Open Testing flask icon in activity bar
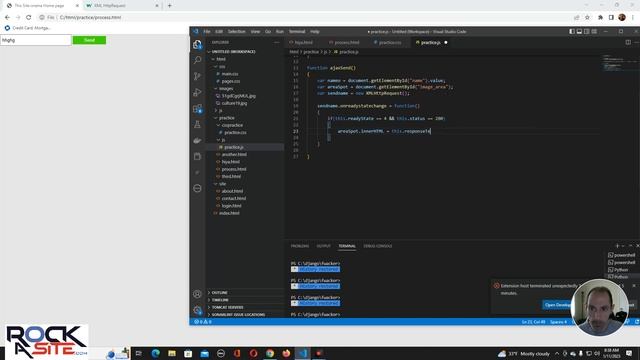The height and width of the screenshot is (360, 640). tap(198, 124)
